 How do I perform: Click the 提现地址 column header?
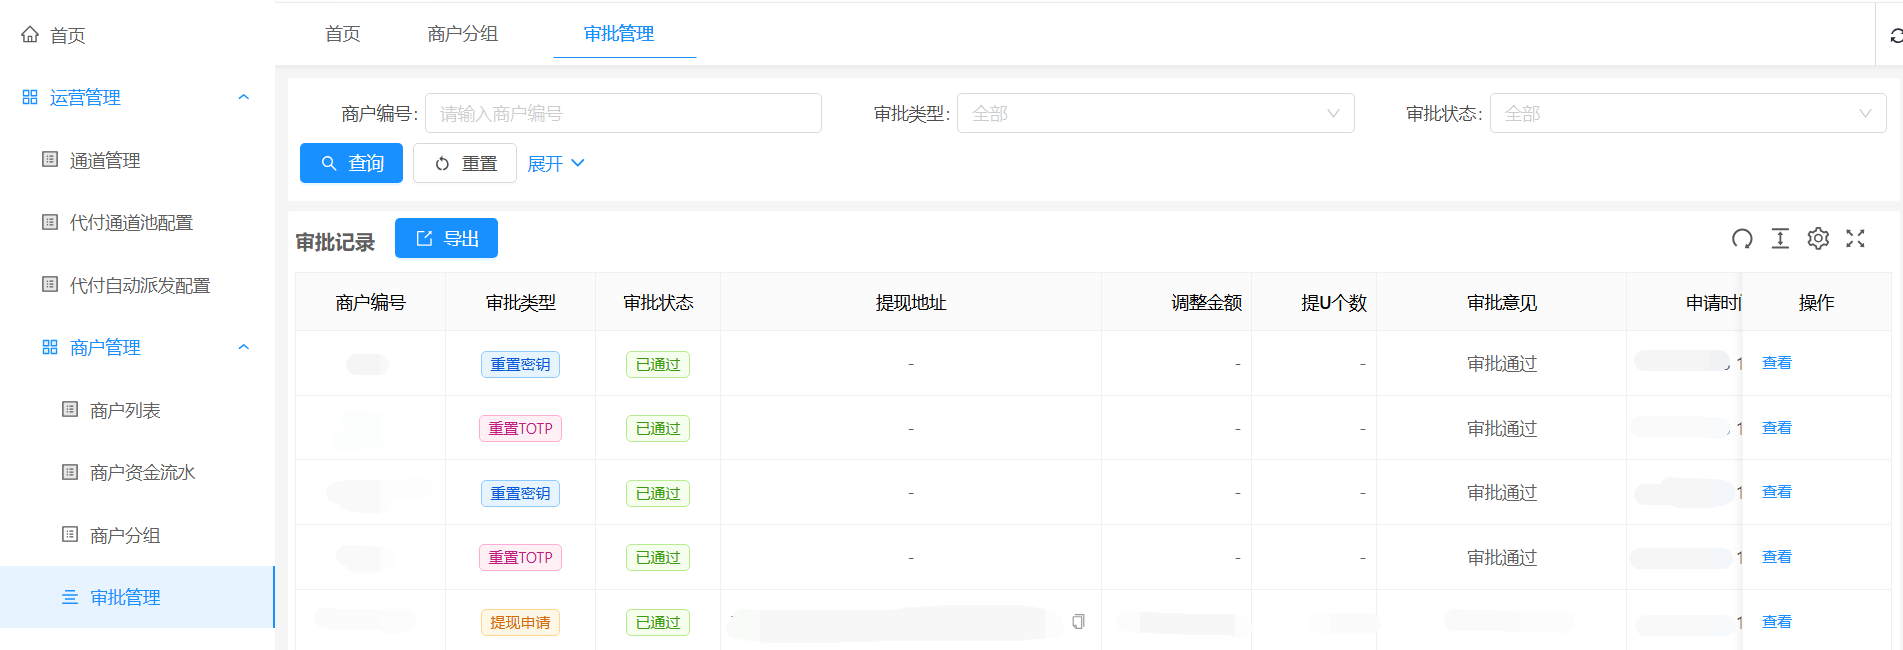pos(911,302)
